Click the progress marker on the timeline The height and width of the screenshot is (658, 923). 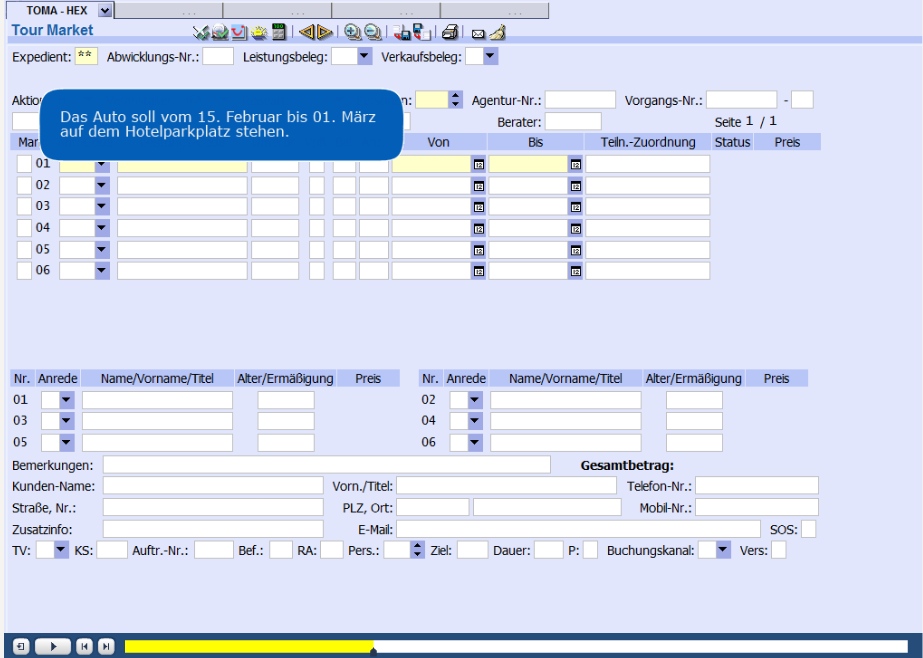tap(373, 651)
